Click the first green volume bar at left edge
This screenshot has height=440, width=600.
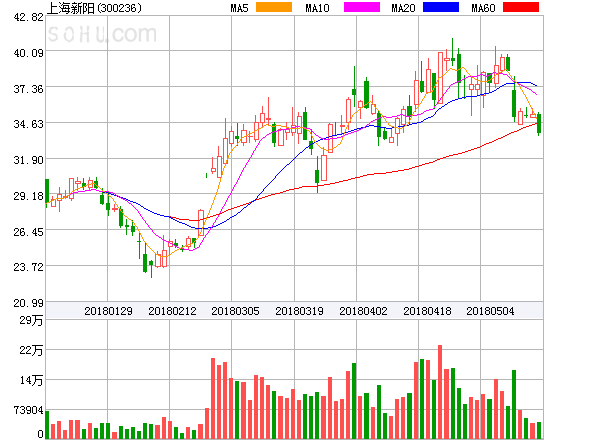pos(47,425)
